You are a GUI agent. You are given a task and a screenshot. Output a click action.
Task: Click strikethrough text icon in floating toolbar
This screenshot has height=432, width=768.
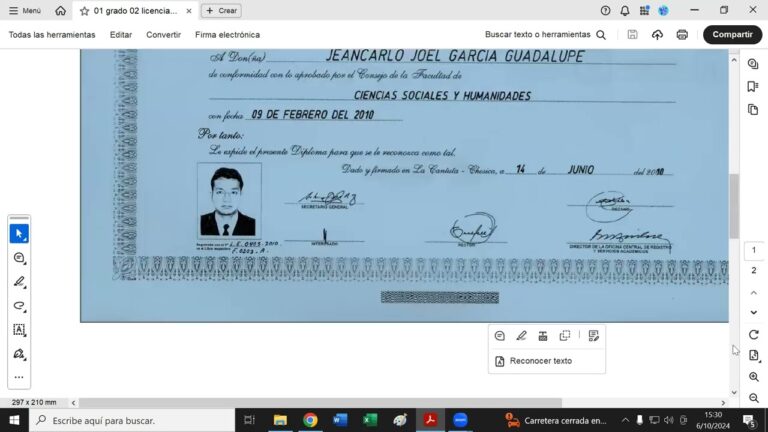(x=543, y=336)
